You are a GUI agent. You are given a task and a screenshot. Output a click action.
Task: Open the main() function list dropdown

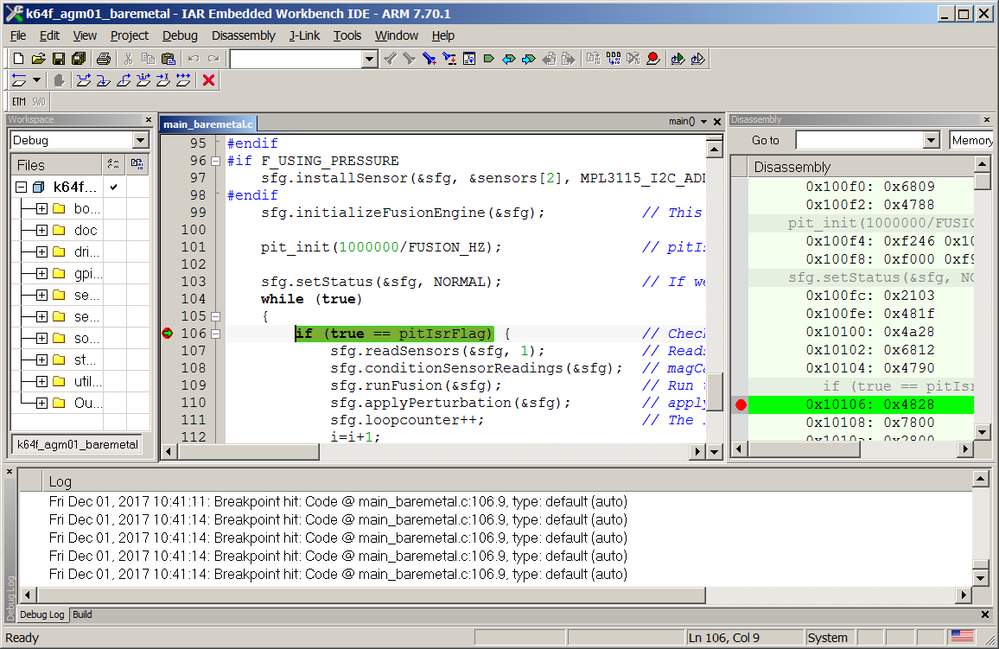pyautogui.click(x=704, y=122)
